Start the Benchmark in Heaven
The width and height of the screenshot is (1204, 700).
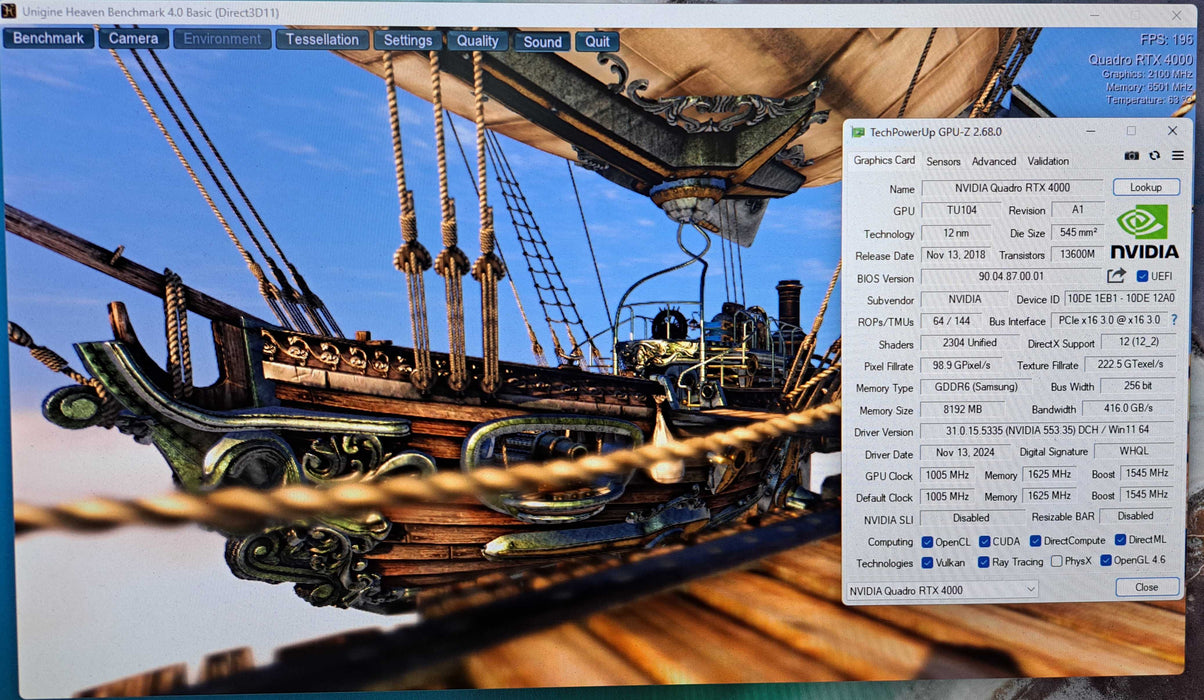(49, 38)
